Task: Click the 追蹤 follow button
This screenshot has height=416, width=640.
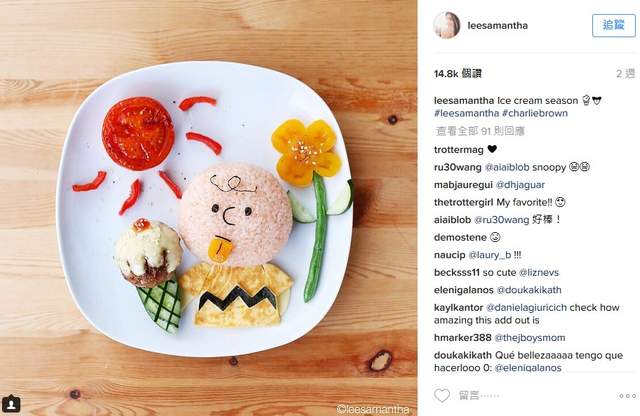Action: pyautogui.click(x=613, y=25)
